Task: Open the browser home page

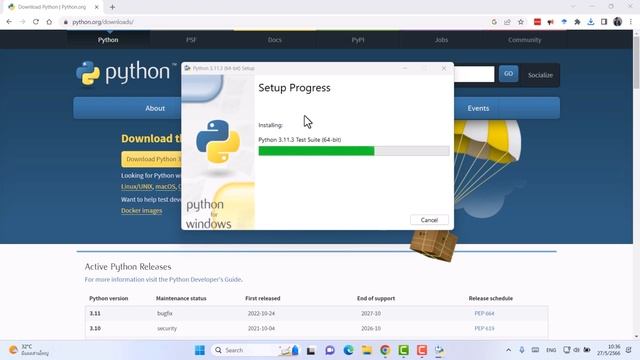Action: click(x=49, y=22)
